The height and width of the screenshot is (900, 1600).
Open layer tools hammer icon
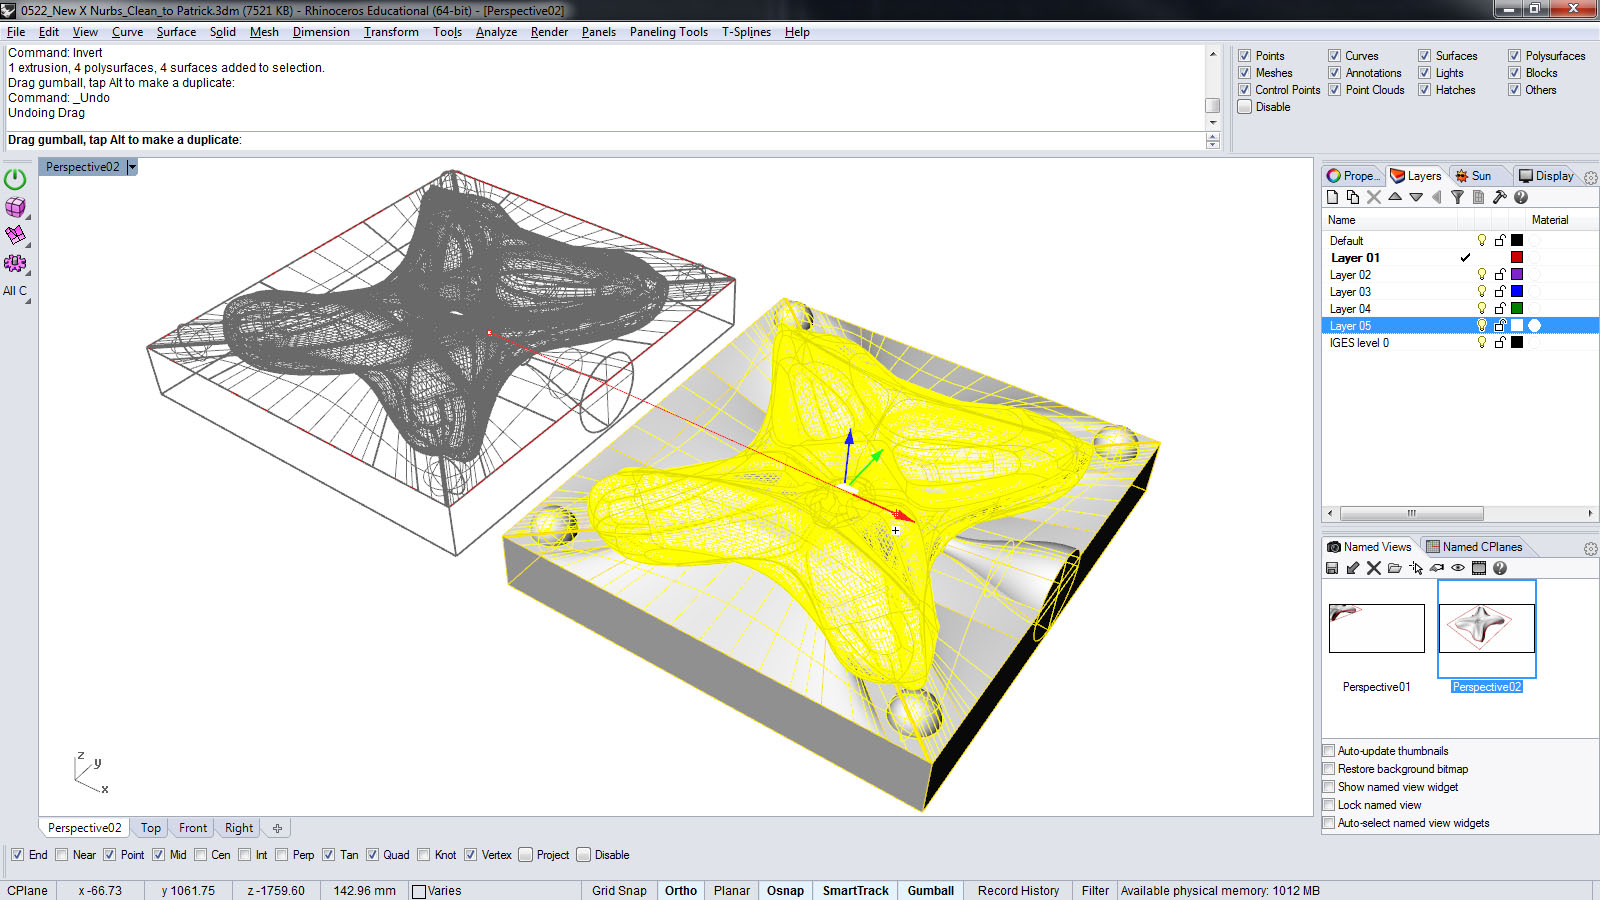[1499, 197]
